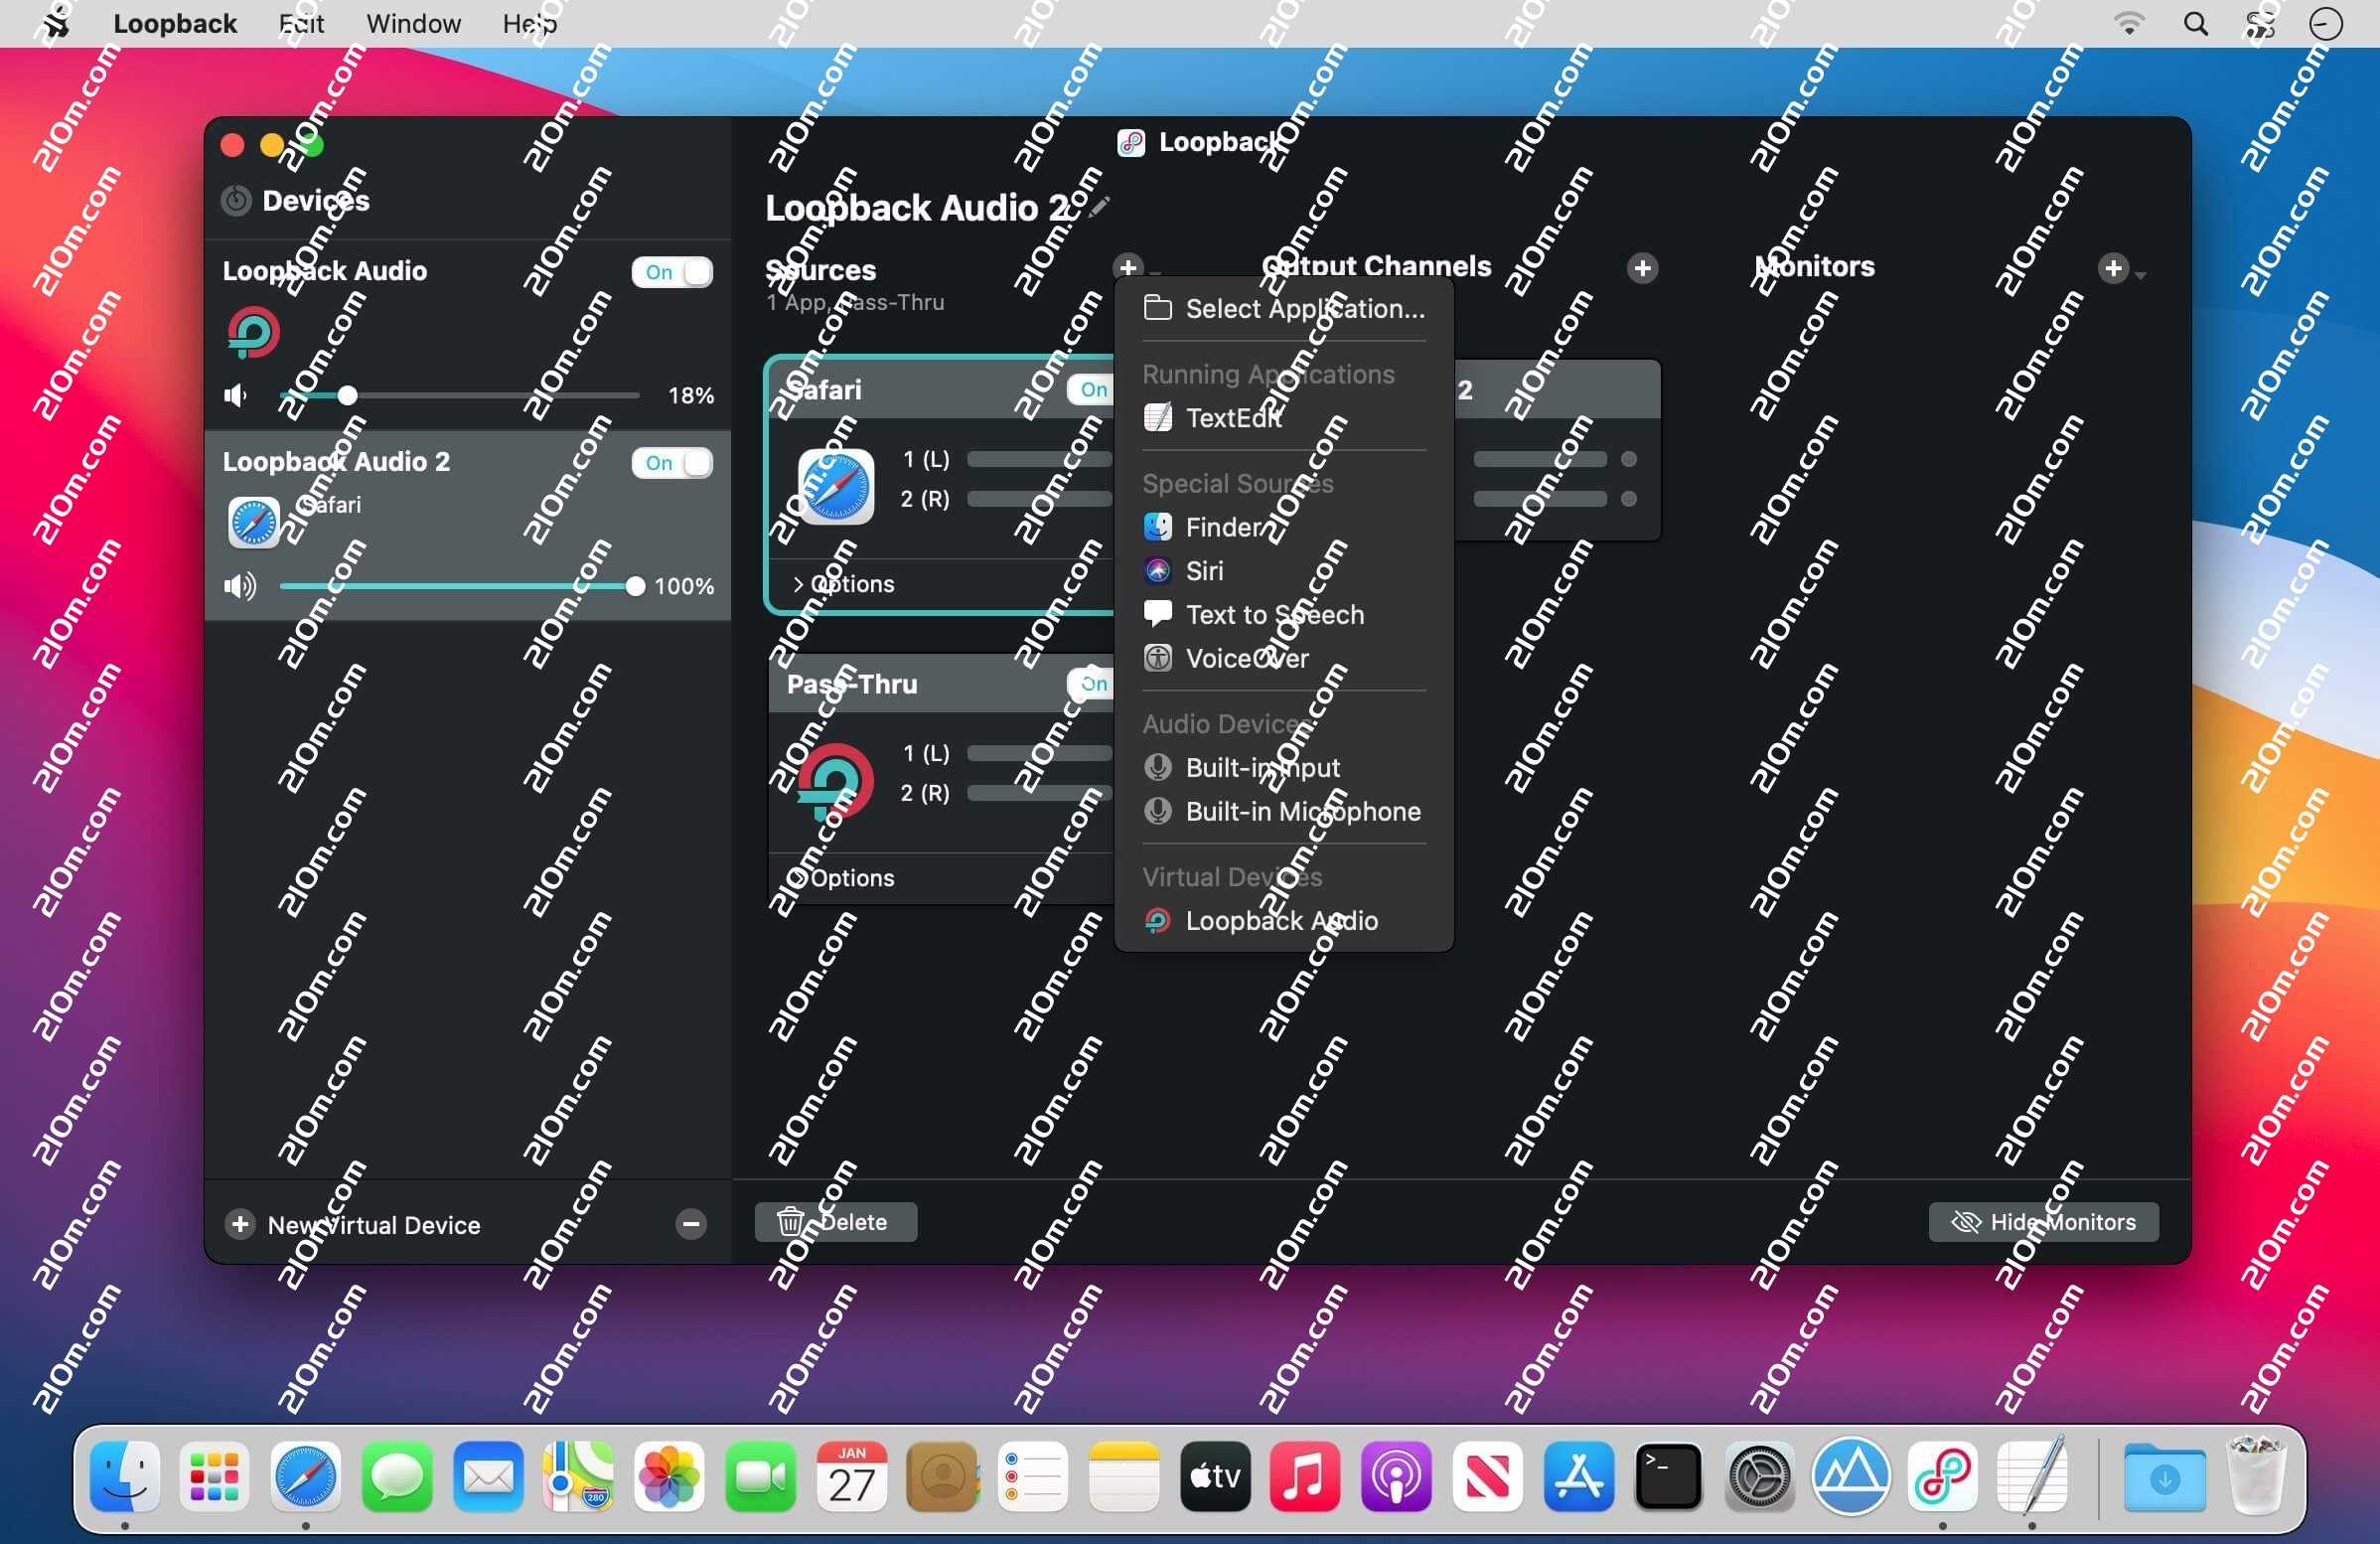Image resolution: width=2380 pixels, height=1544 pixels.
Task: Open Edit menu in menu bar
Action: tap(301, 23)
